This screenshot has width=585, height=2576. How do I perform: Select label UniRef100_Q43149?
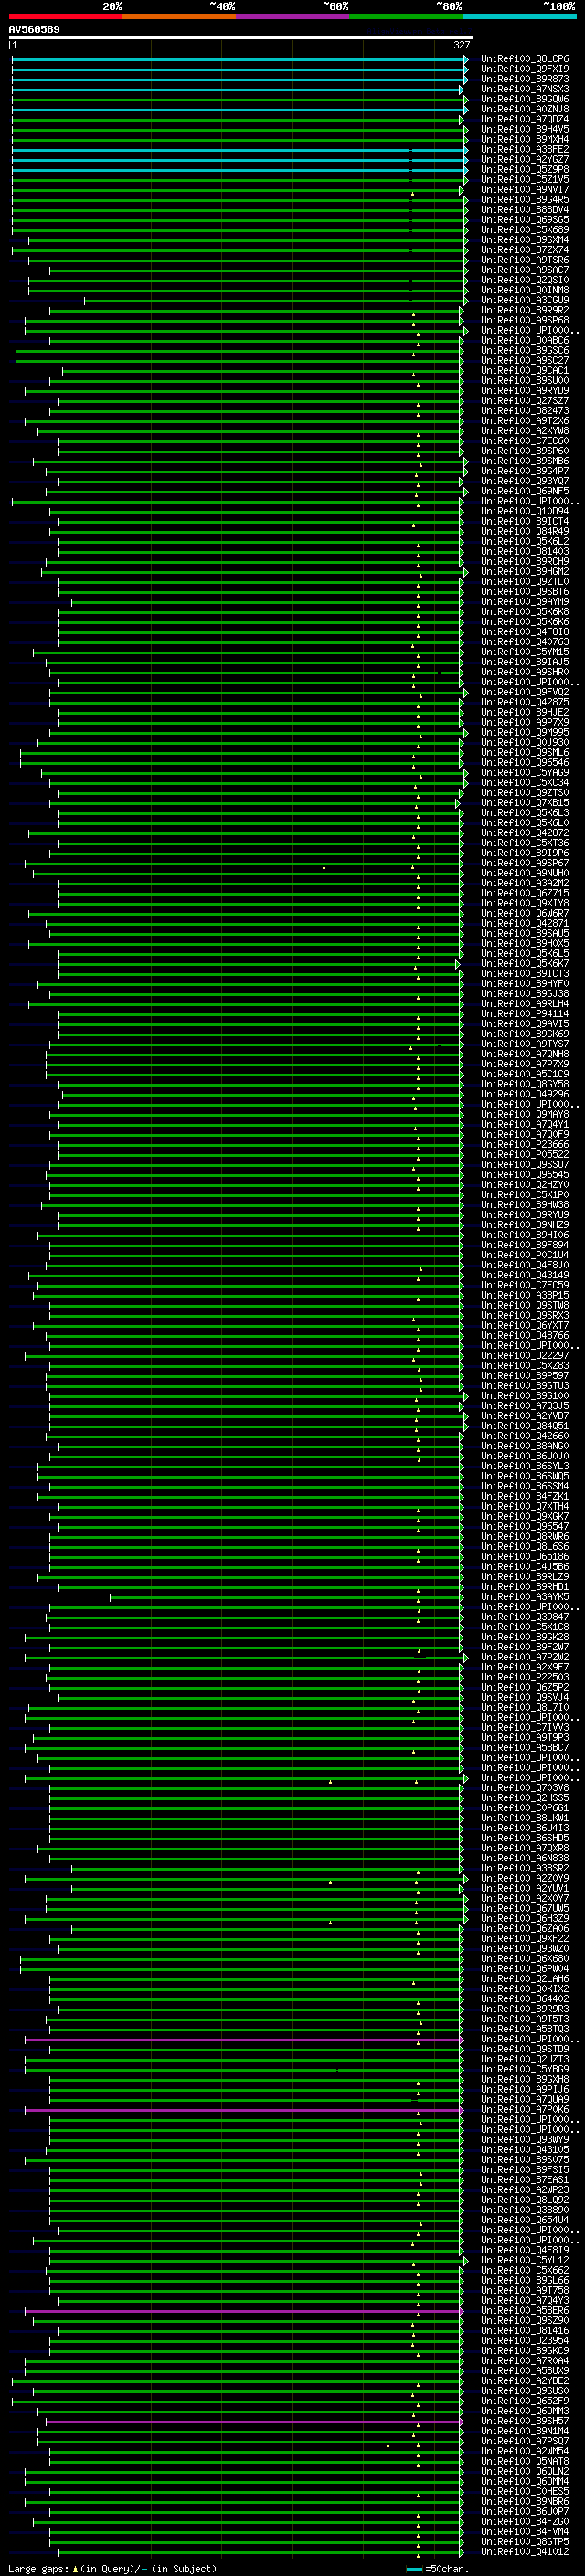coord(524,1275)
